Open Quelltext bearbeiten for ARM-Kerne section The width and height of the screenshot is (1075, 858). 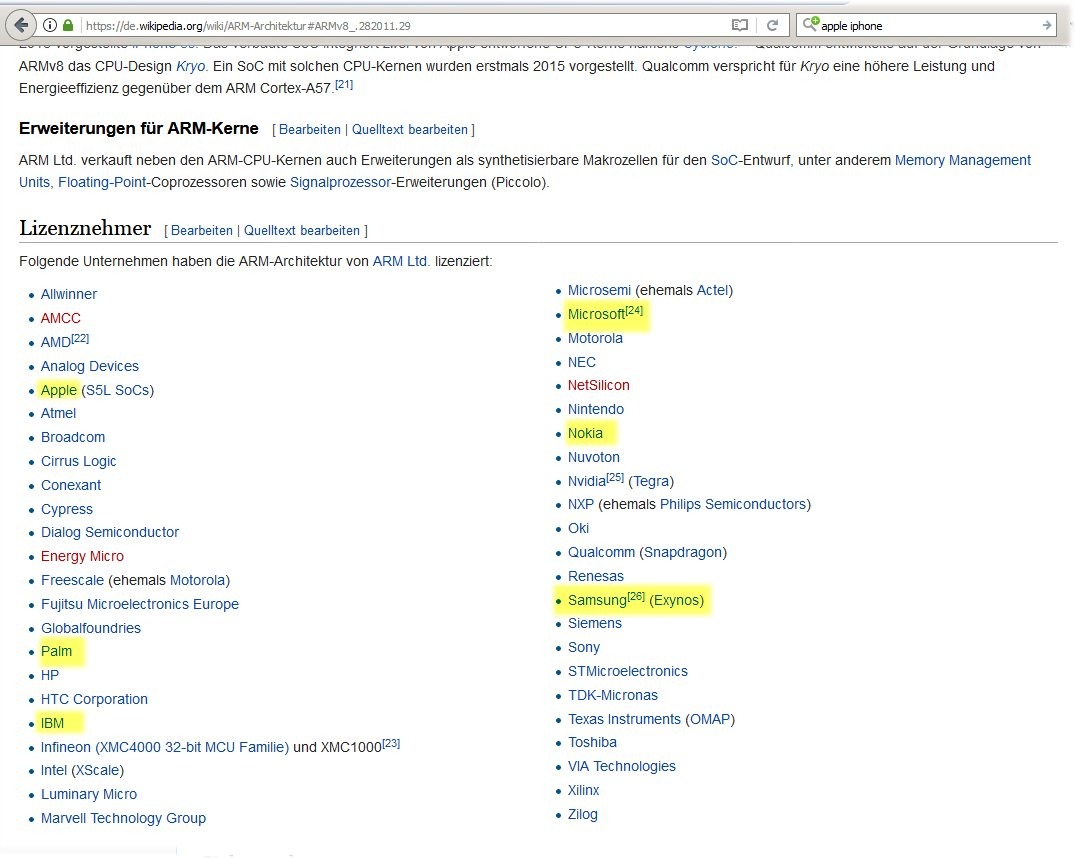pyautogui.click(x=409, y=129)
